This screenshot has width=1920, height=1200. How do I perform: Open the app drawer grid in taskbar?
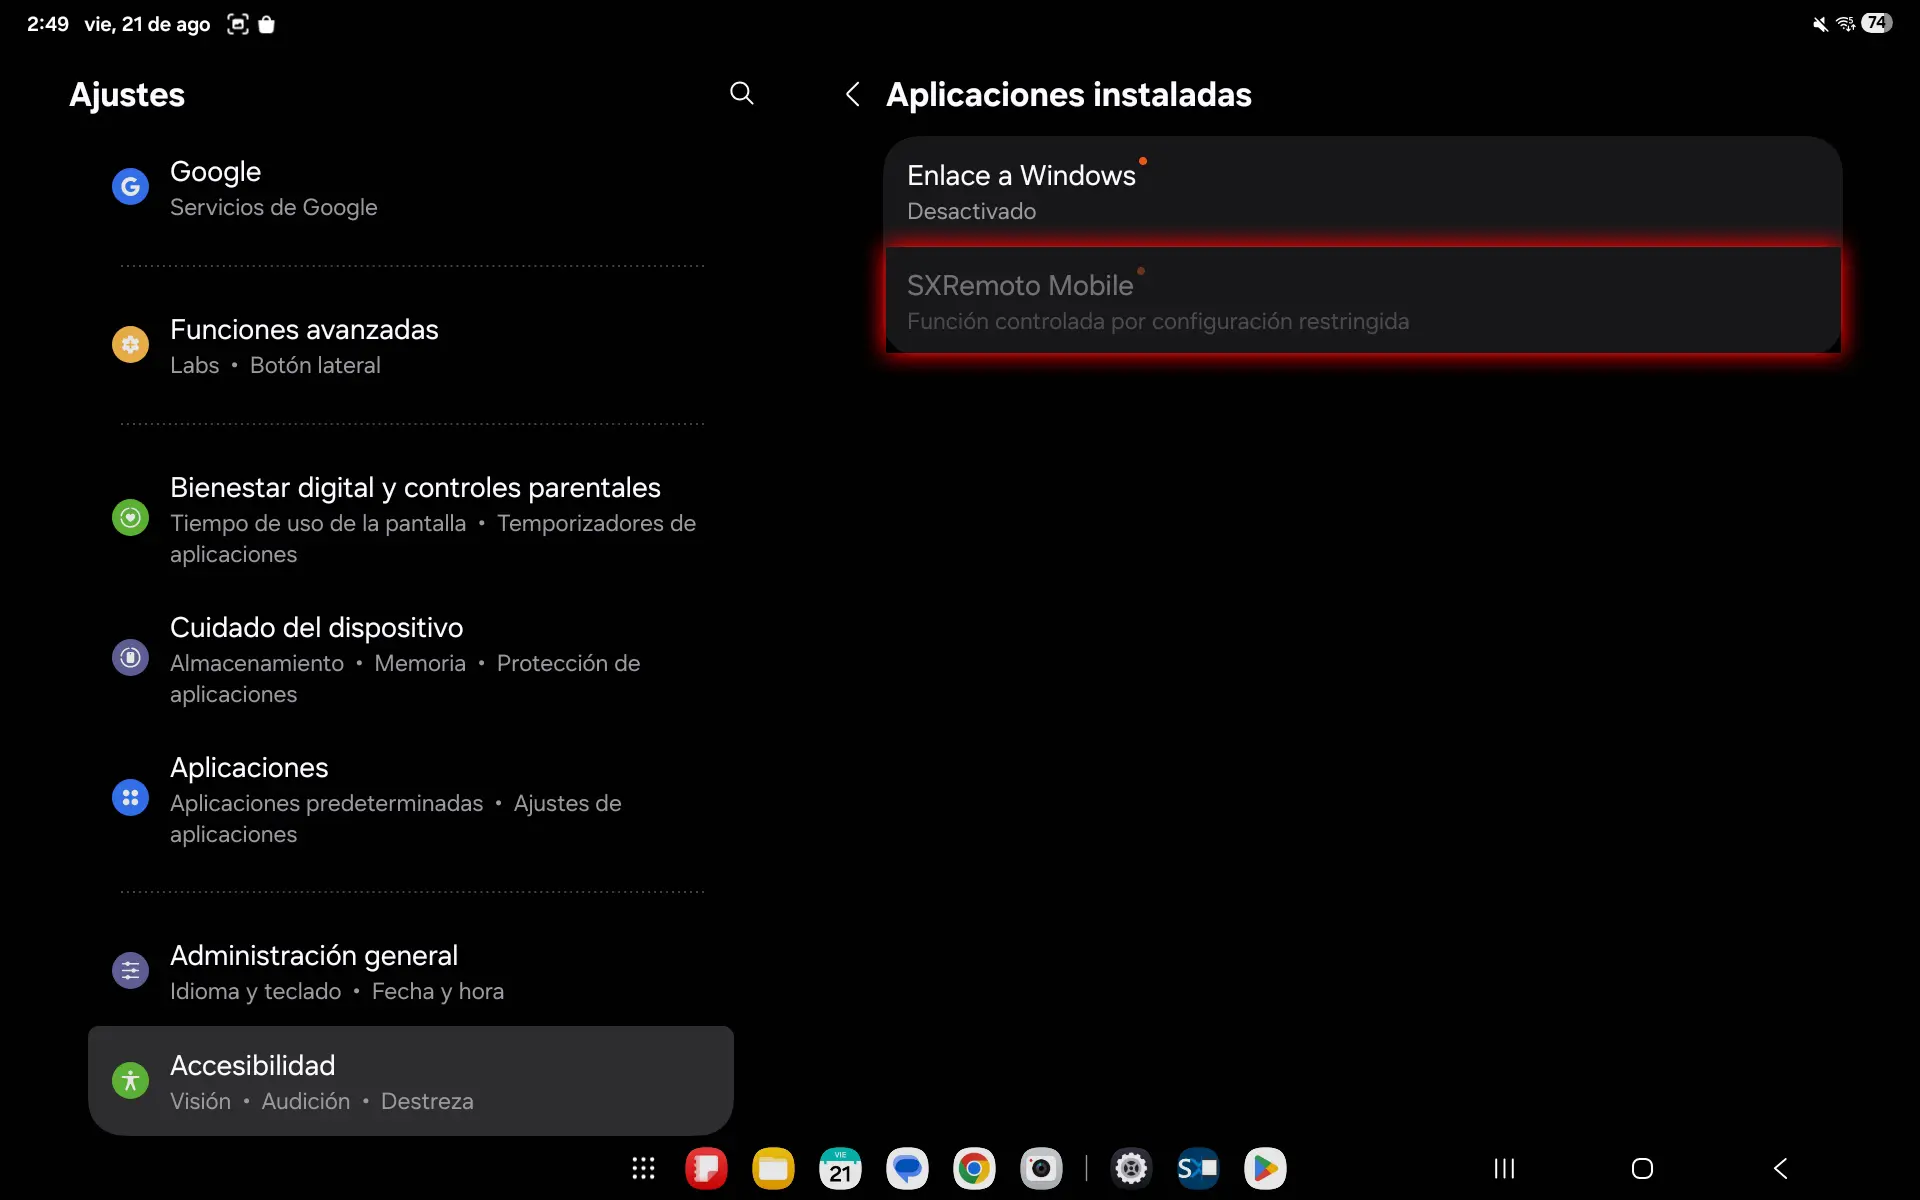click(643, 1168)
